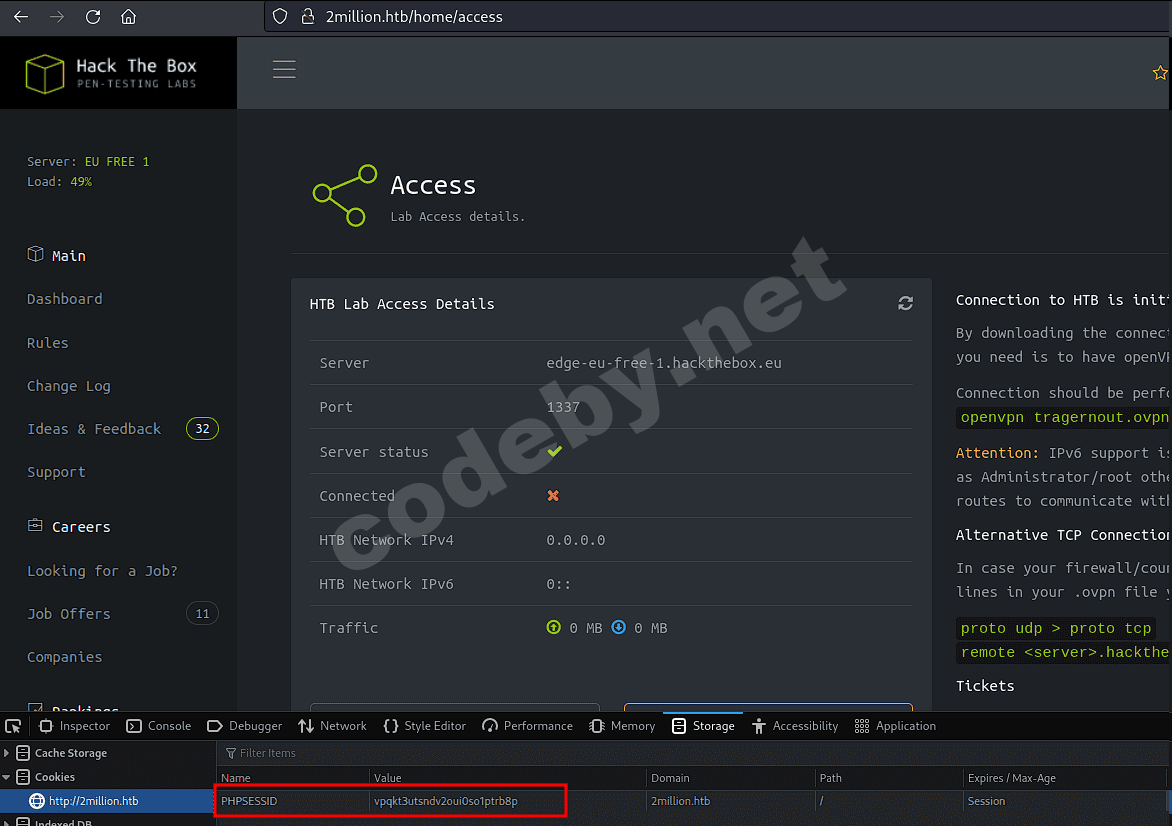
Task: Click the HTB Network IPv4 value 0.0.0.0
Action: 576,540
